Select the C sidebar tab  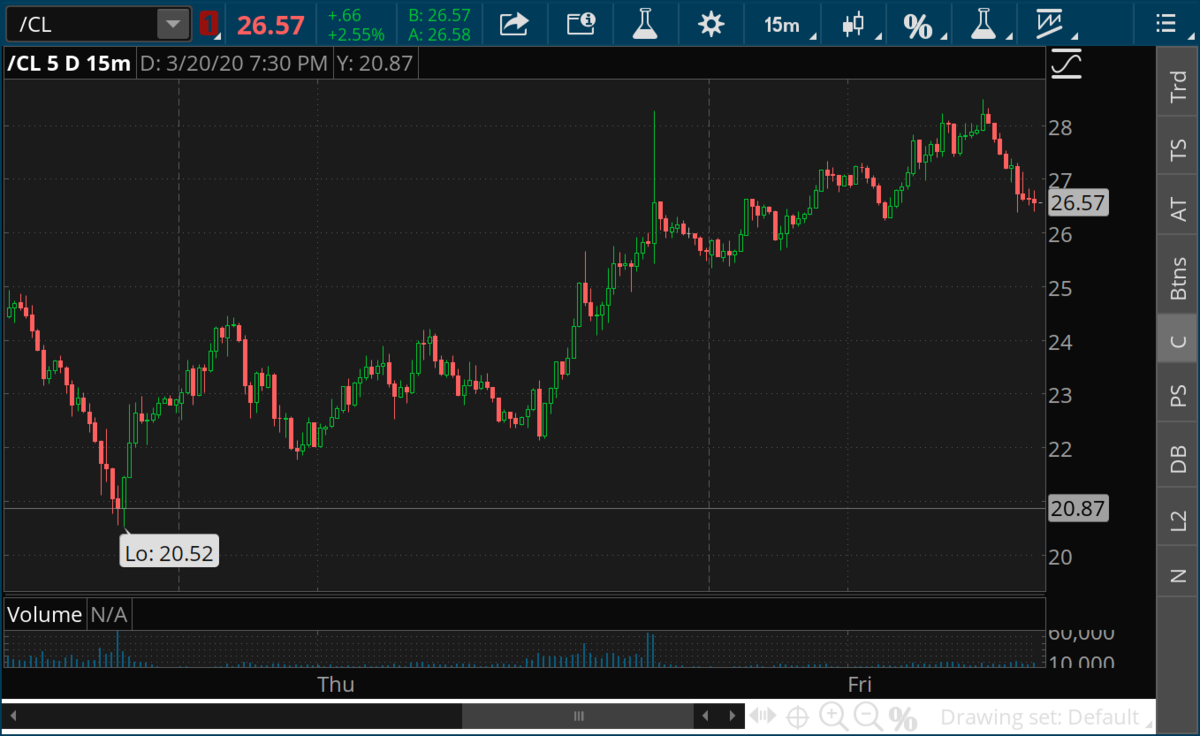tap(1178, 341)
